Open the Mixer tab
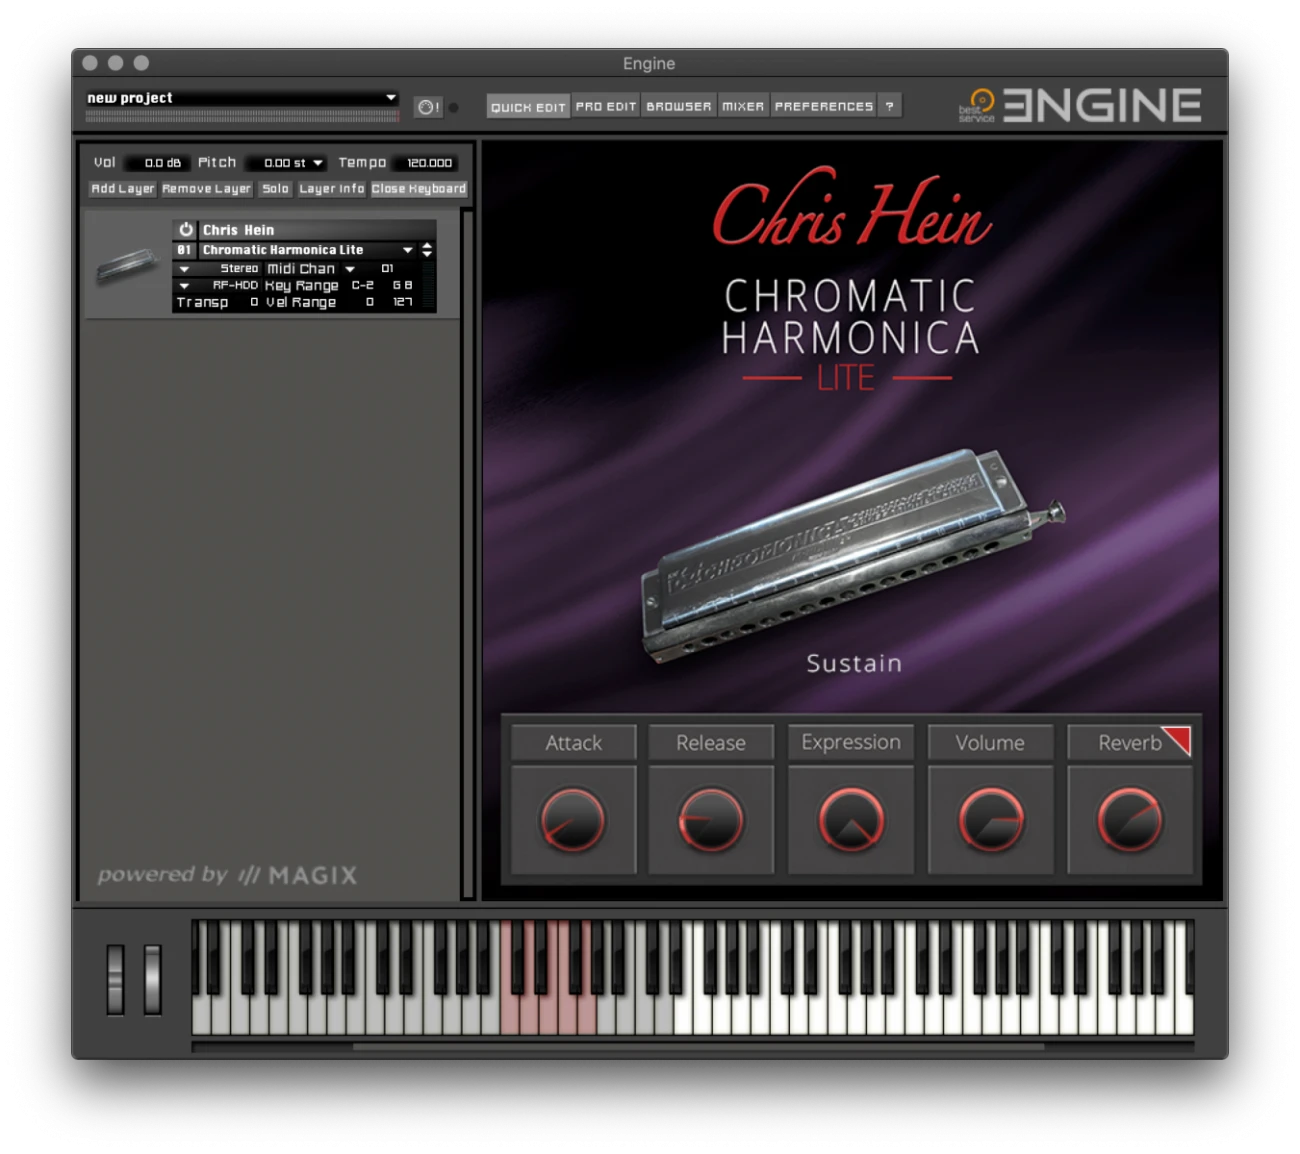The width and height of the screenshot is (1300, 1154). coord(743,106)
